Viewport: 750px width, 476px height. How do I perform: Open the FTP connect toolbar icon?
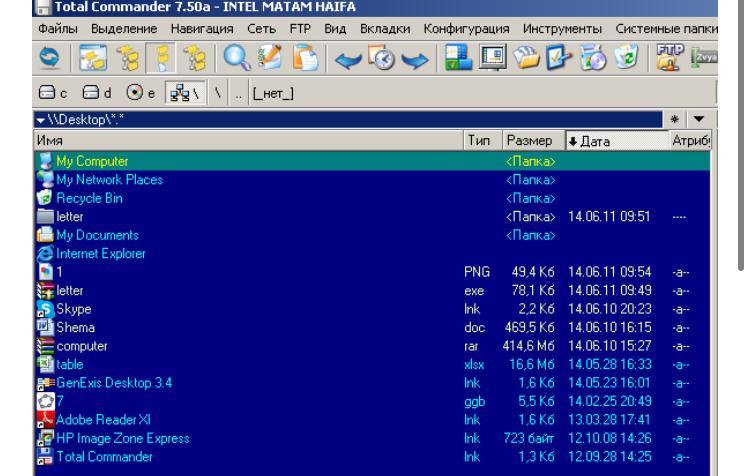pos(669,58)
